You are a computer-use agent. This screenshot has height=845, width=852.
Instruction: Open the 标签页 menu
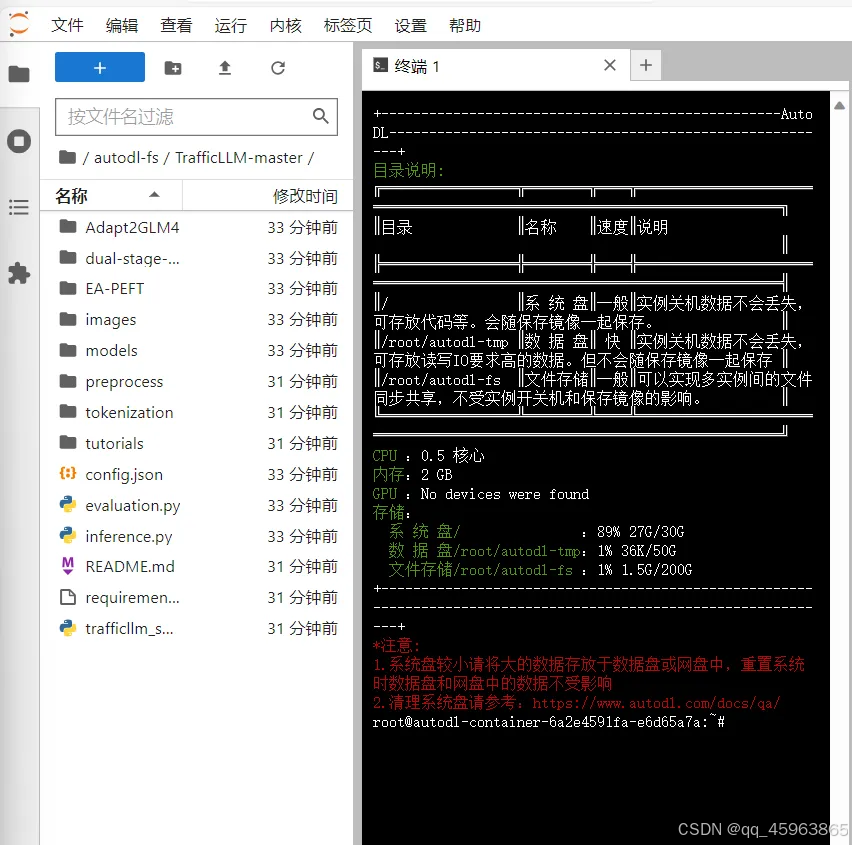(348, 25)
